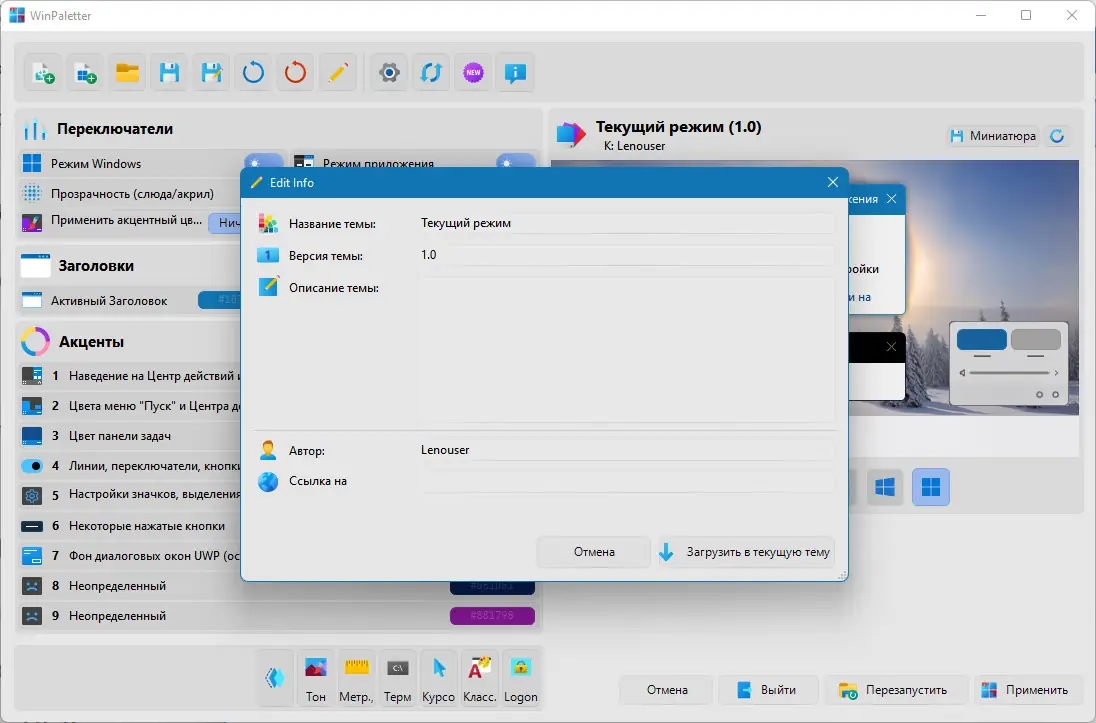The width and height of the screenshot is (1096, 723).
Task: Pick the purple #881798 color swatch
Action: point(492,615)
